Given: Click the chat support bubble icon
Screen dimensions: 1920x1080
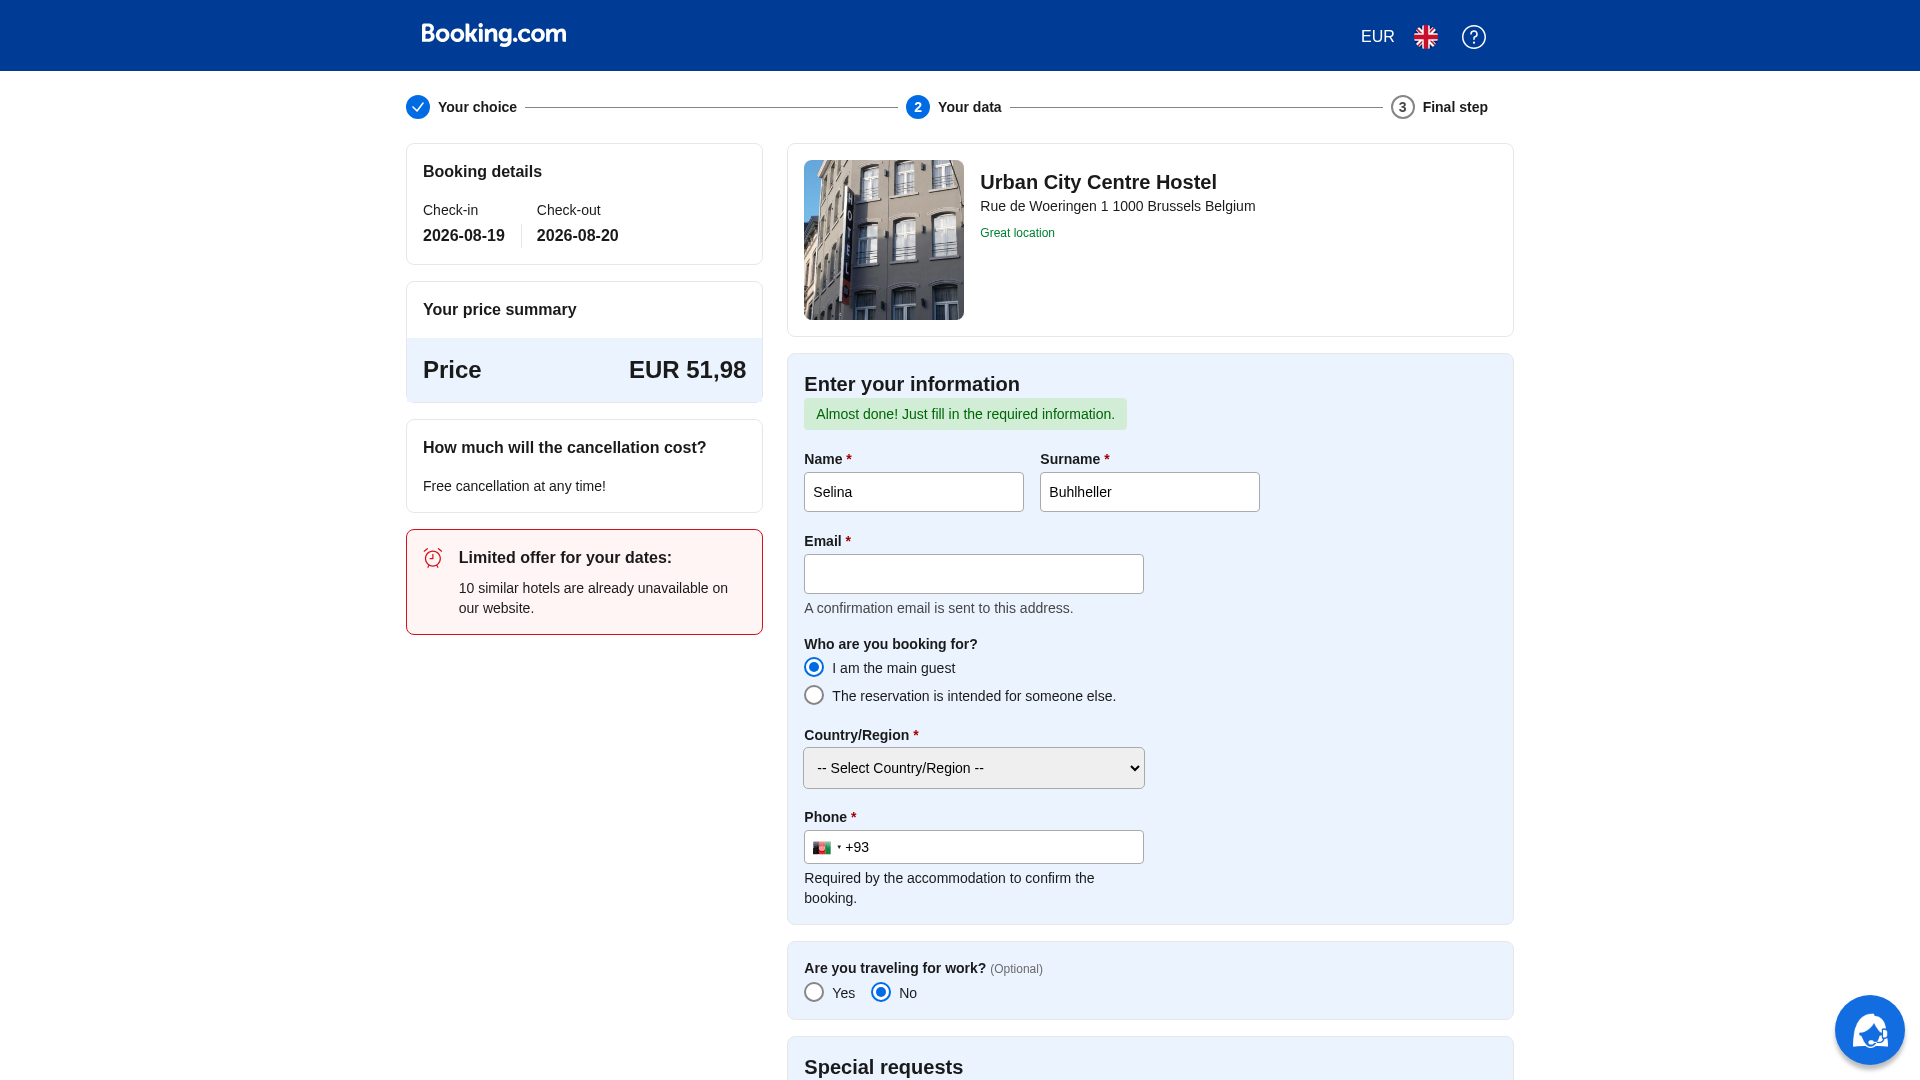Looking at the screenshot, I should (x=1870, y=1030).
